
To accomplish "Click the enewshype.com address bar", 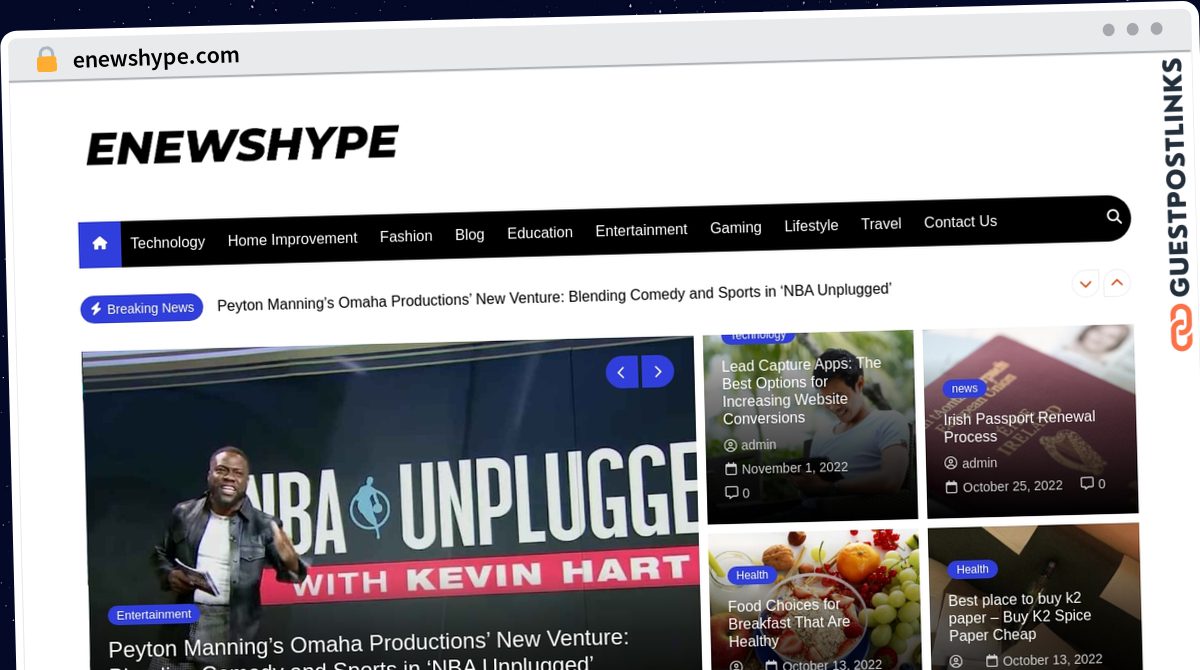I will [156, 58].
